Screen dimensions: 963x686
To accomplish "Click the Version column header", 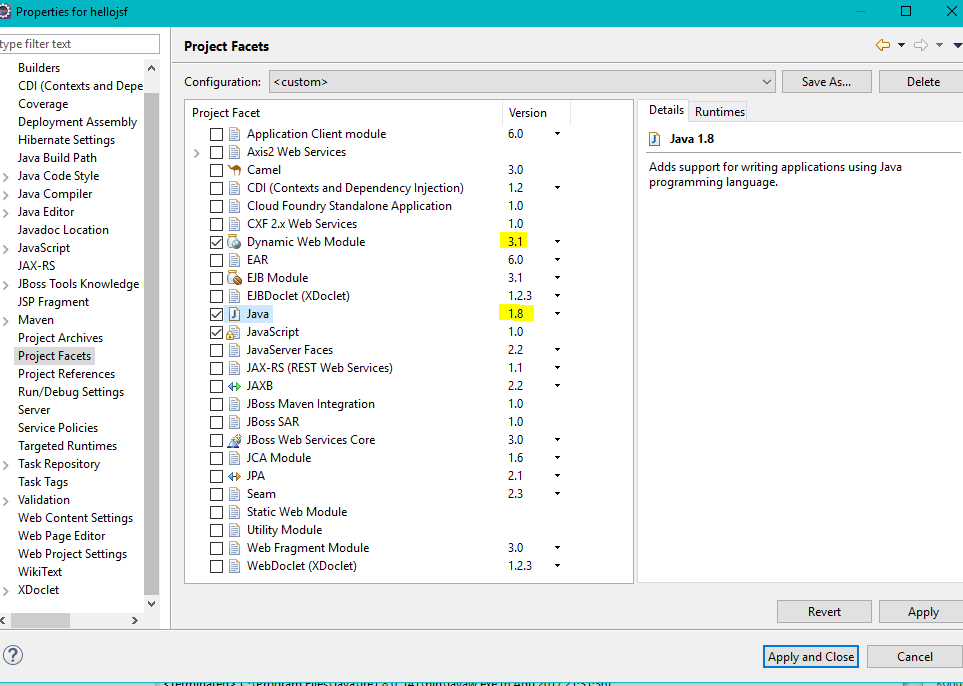I will pos(536,113).
